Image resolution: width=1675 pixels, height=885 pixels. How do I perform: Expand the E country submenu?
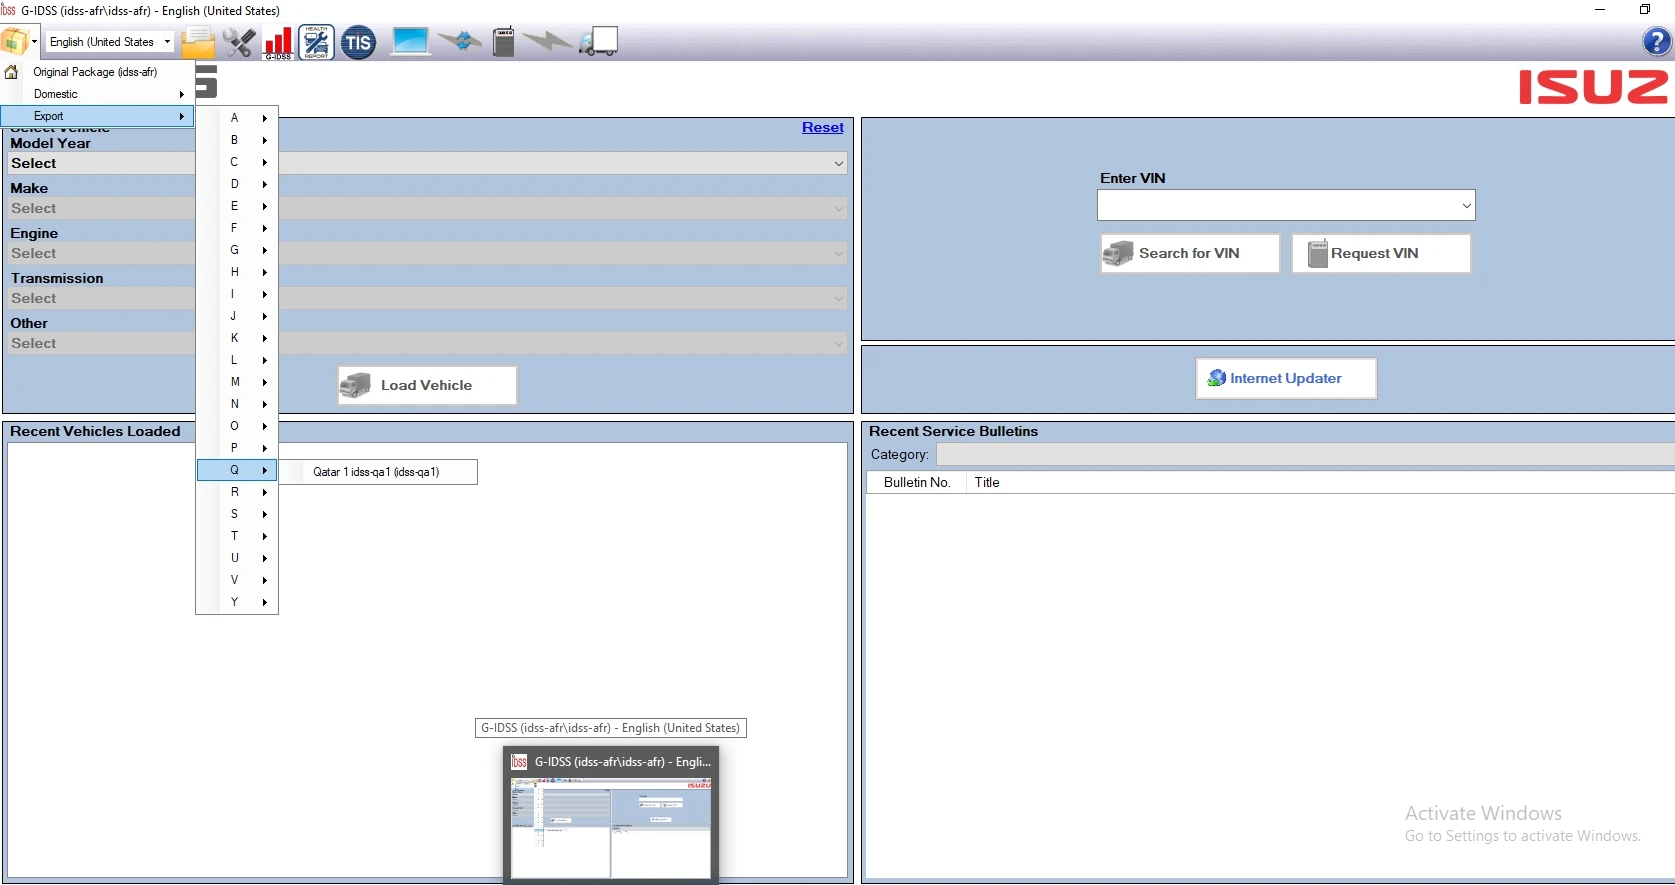(237, 206)
